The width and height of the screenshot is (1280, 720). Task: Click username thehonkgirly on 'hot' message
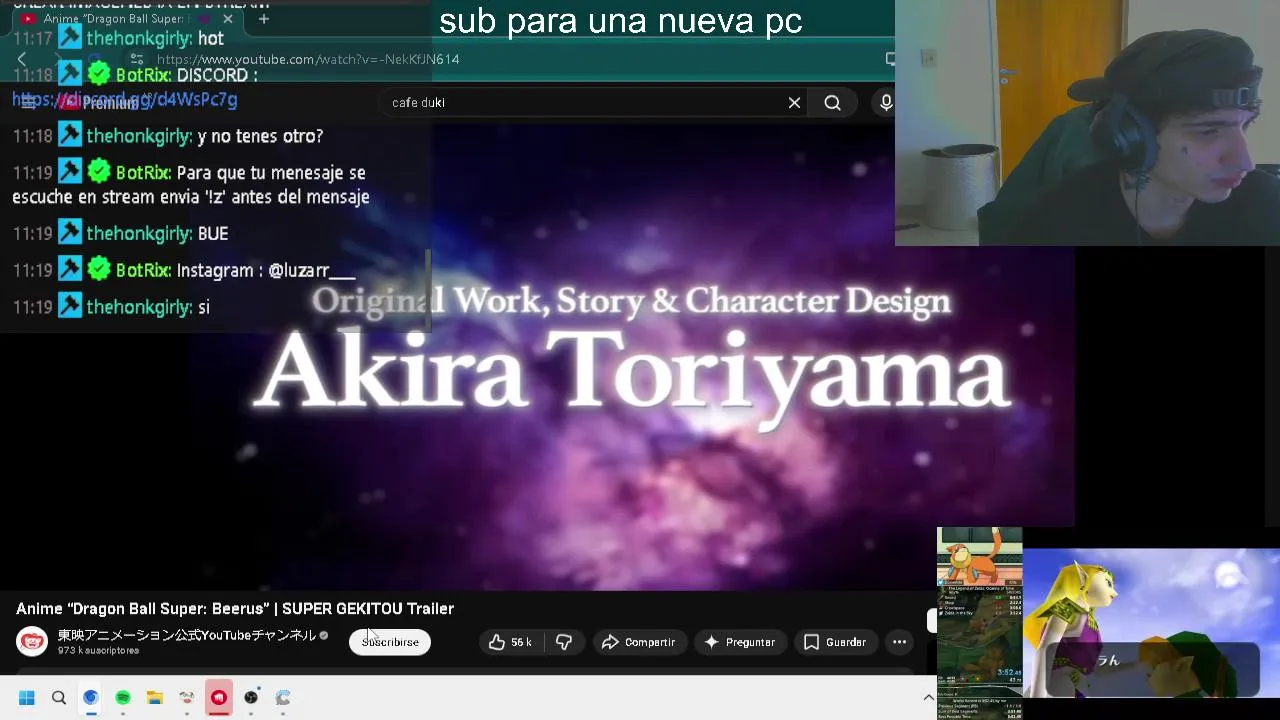[139, 38]
